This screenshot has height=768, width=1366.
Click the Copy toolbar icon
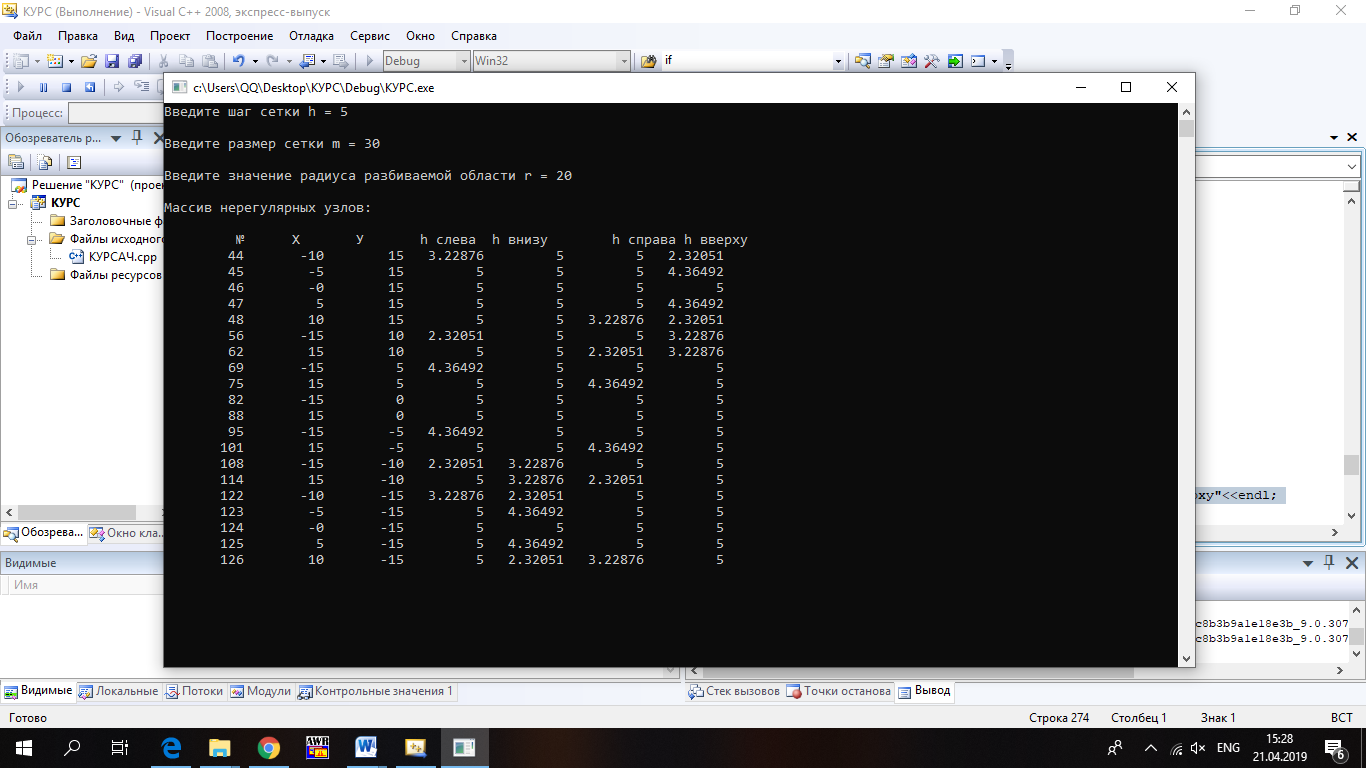point(186,61)
